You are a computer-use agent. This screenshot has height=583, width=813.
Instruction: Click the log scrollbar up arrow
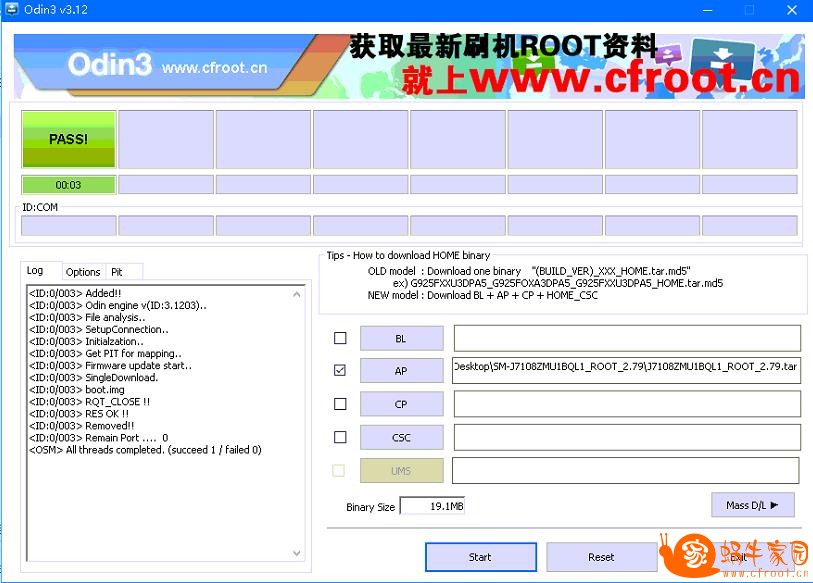(297, 294)
